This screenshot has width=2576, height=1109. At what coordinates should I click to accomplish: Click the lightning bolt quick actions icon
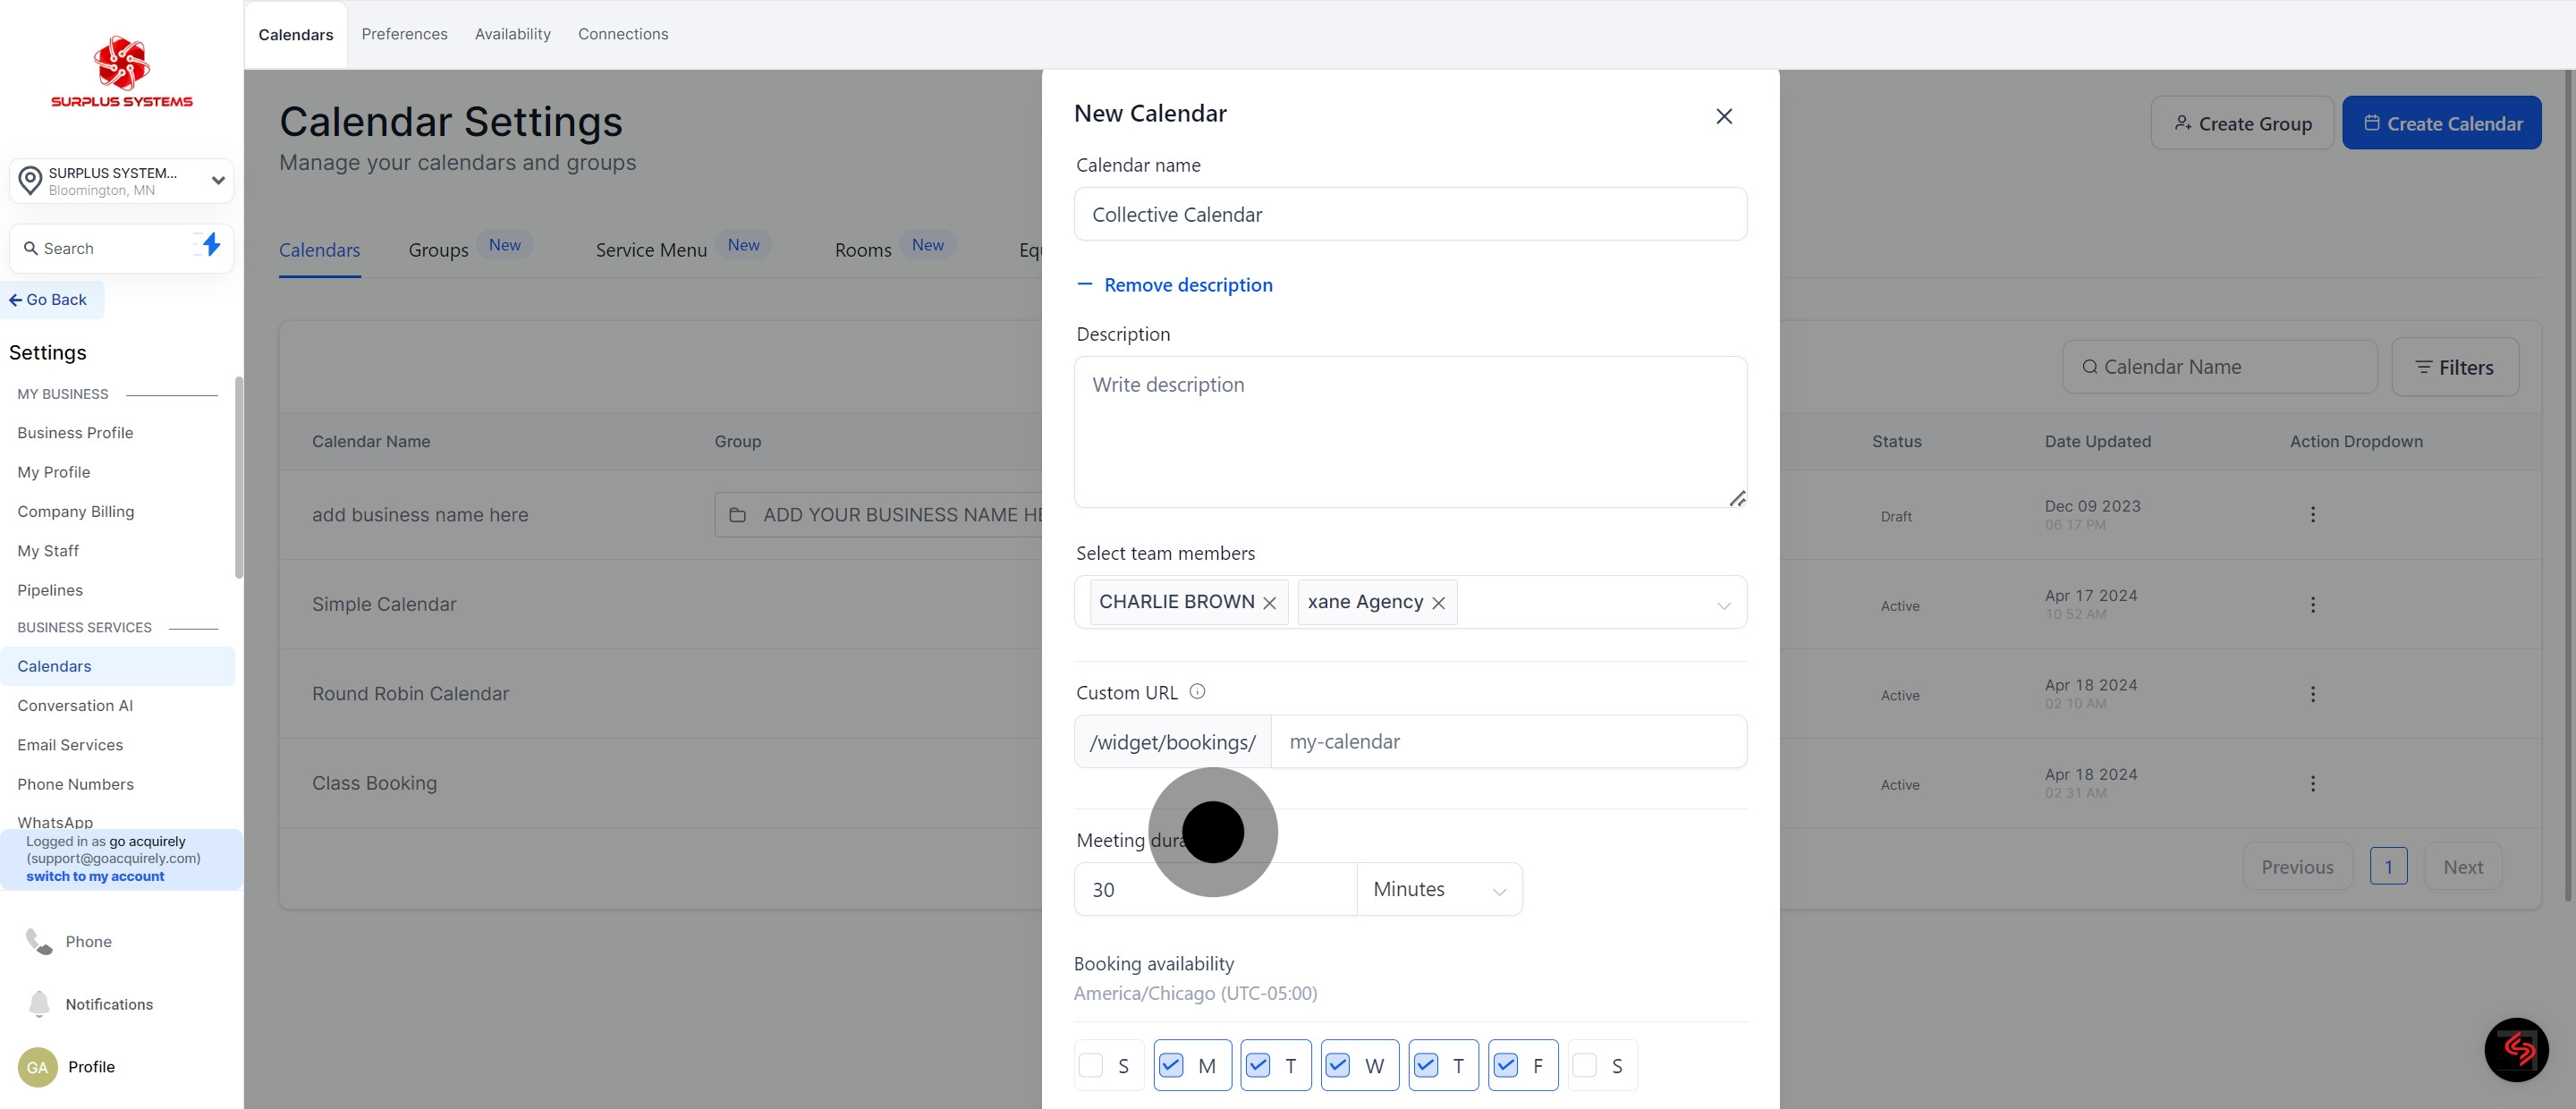pyautogui.click(x=210, y=245)
